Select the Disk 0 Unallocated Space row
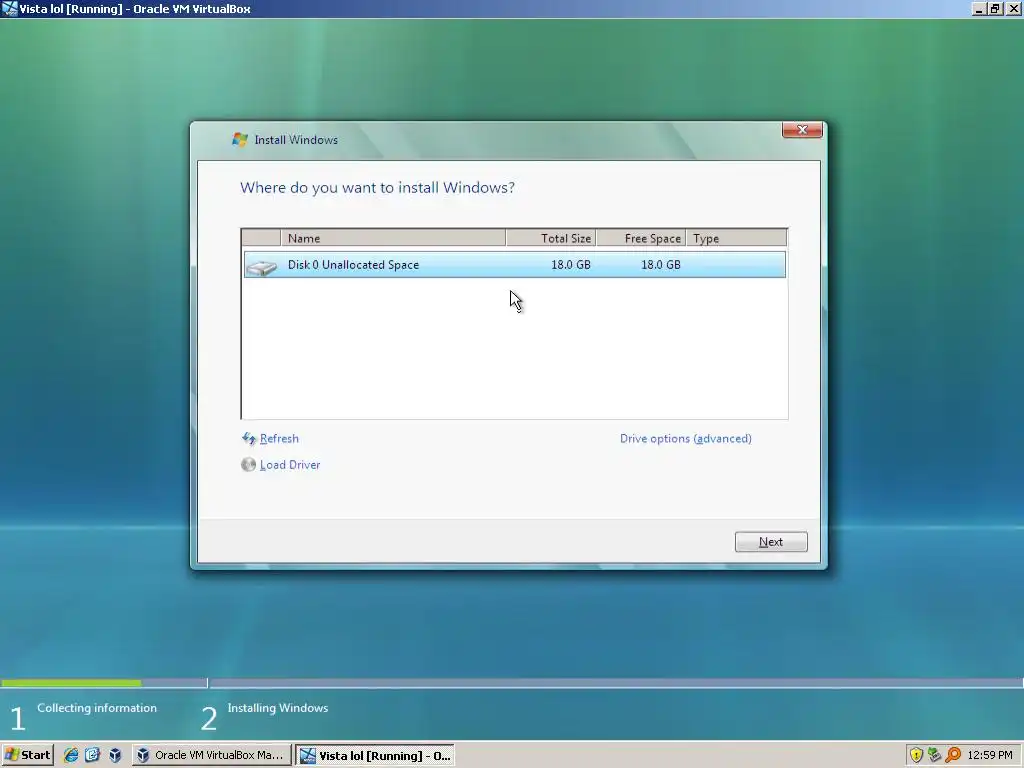Image resolution: width=1024 pixels, height=768 pixels. [x=515, y=264]
